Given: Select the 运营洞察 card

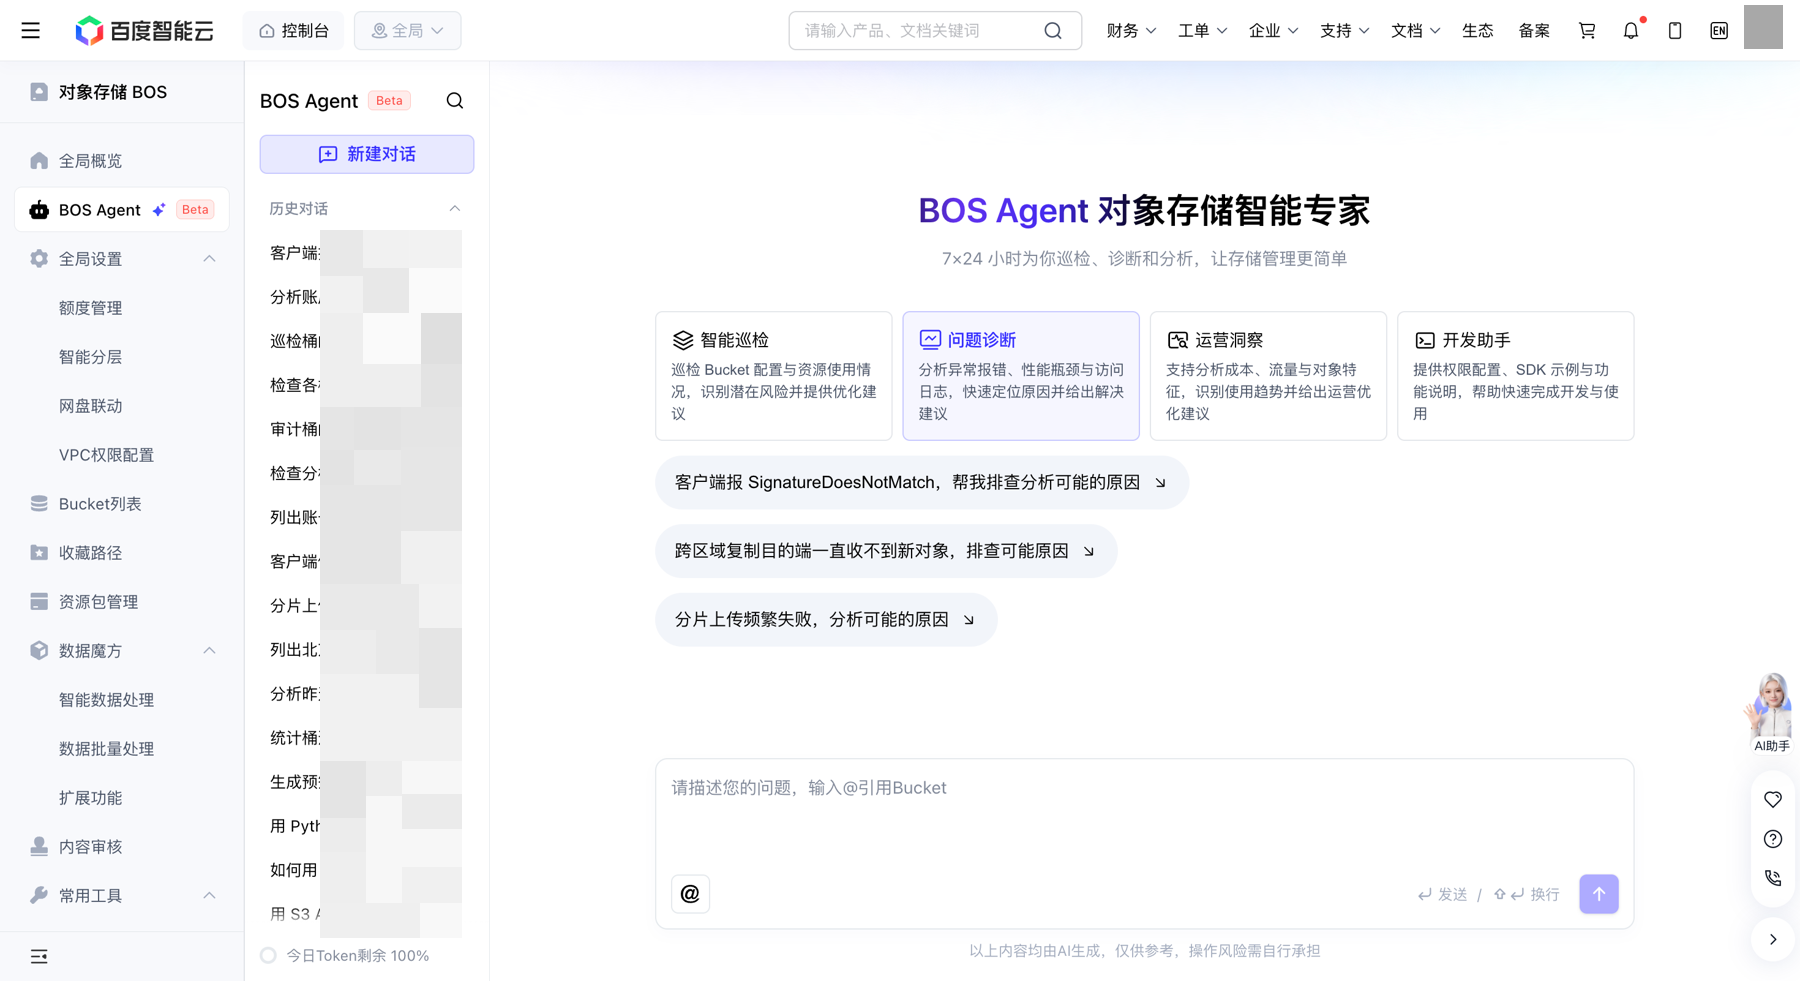Looking at the screenshot, I should [1268, 376].
